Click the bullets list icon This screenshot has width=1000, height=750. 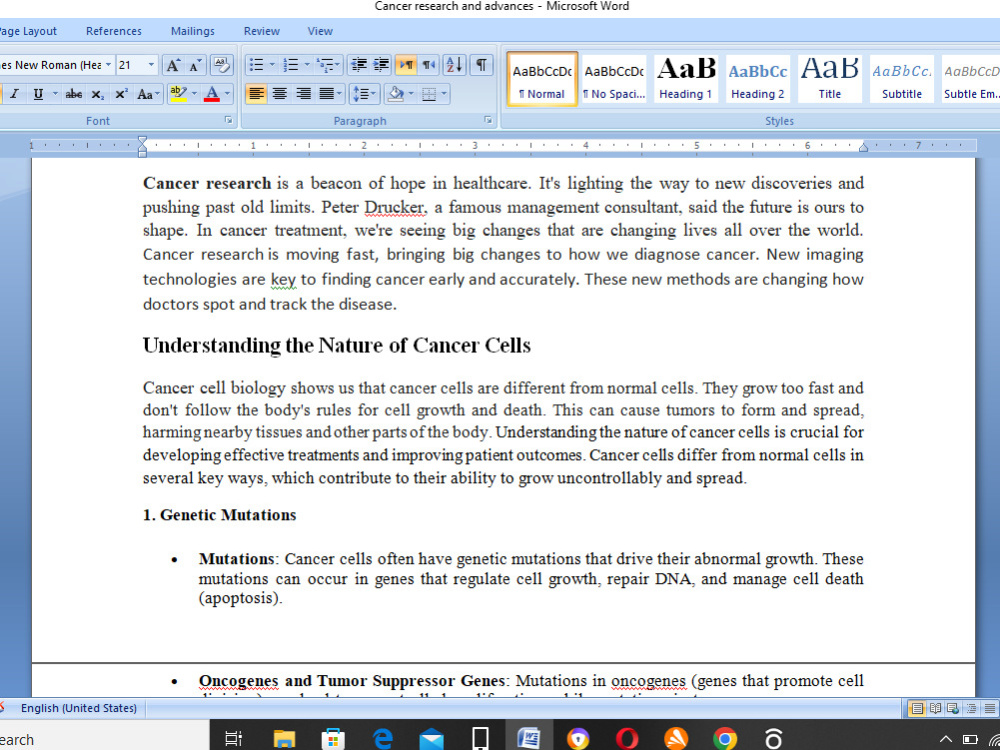tap(256, 65)
